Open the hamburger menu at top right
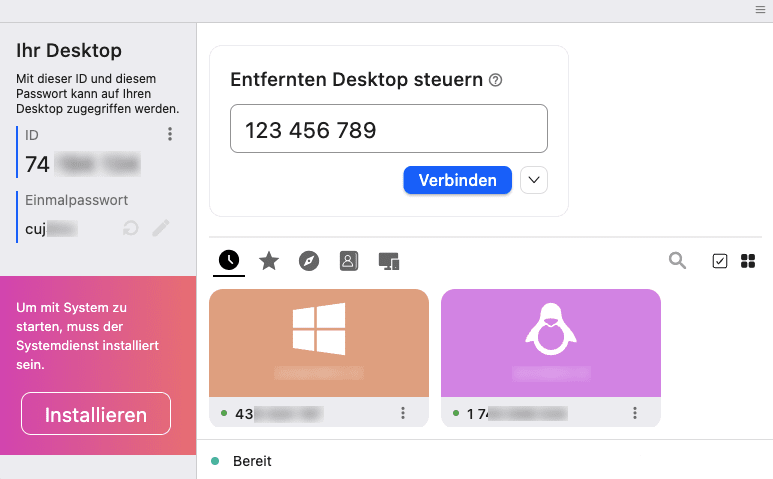 tap(760, 10)
